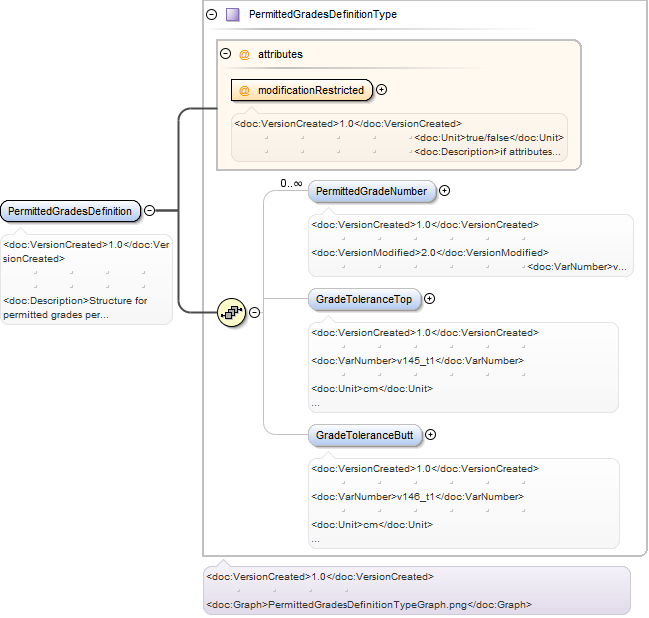649x618 pixels.
Task: Collapse the PermittedGradesDefinition element
Action: click(149, 210)
